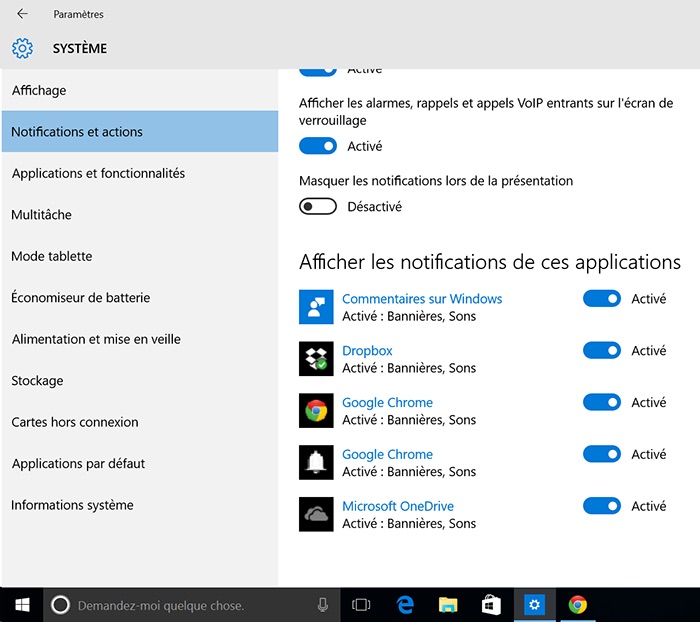
Task: Click the Cortana search box
Action: [180, 605]
